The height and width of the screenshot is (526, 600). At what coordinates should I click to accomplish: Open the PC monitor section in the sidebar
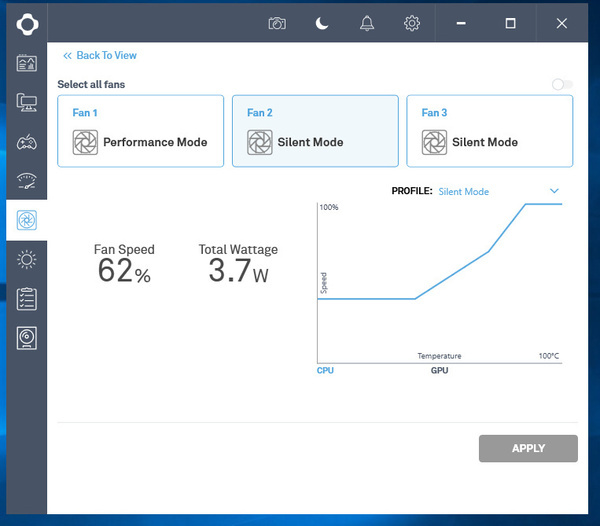[27, 102]
